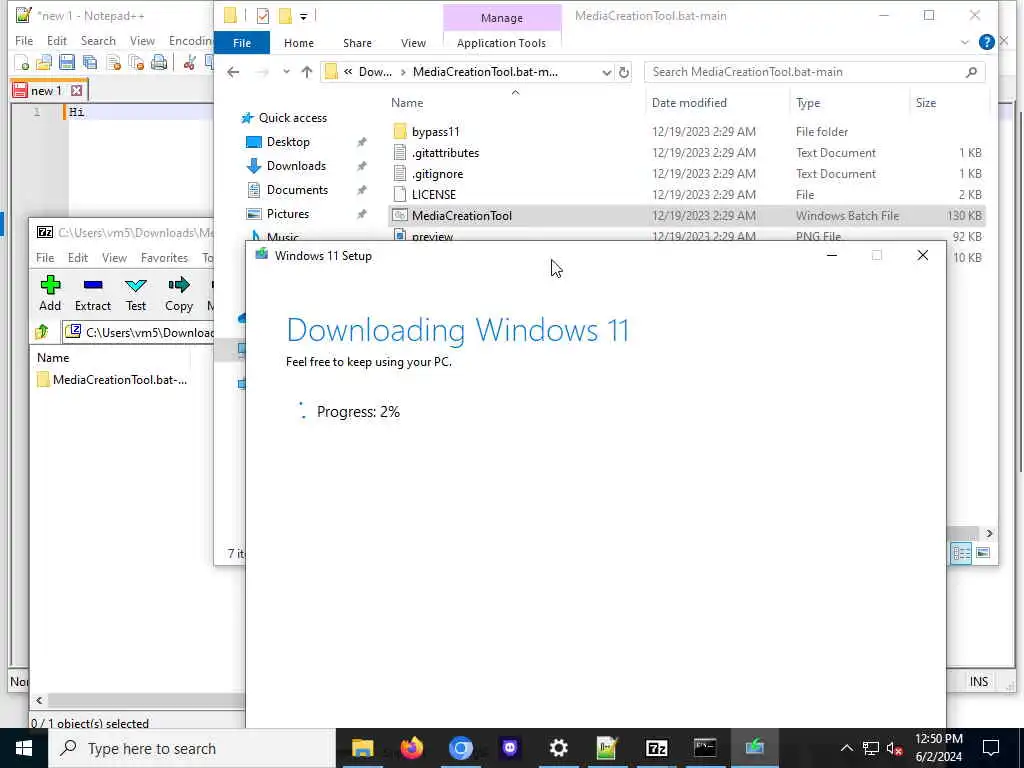Close the new 1 tab in Notepad++

tap(76, 90)
